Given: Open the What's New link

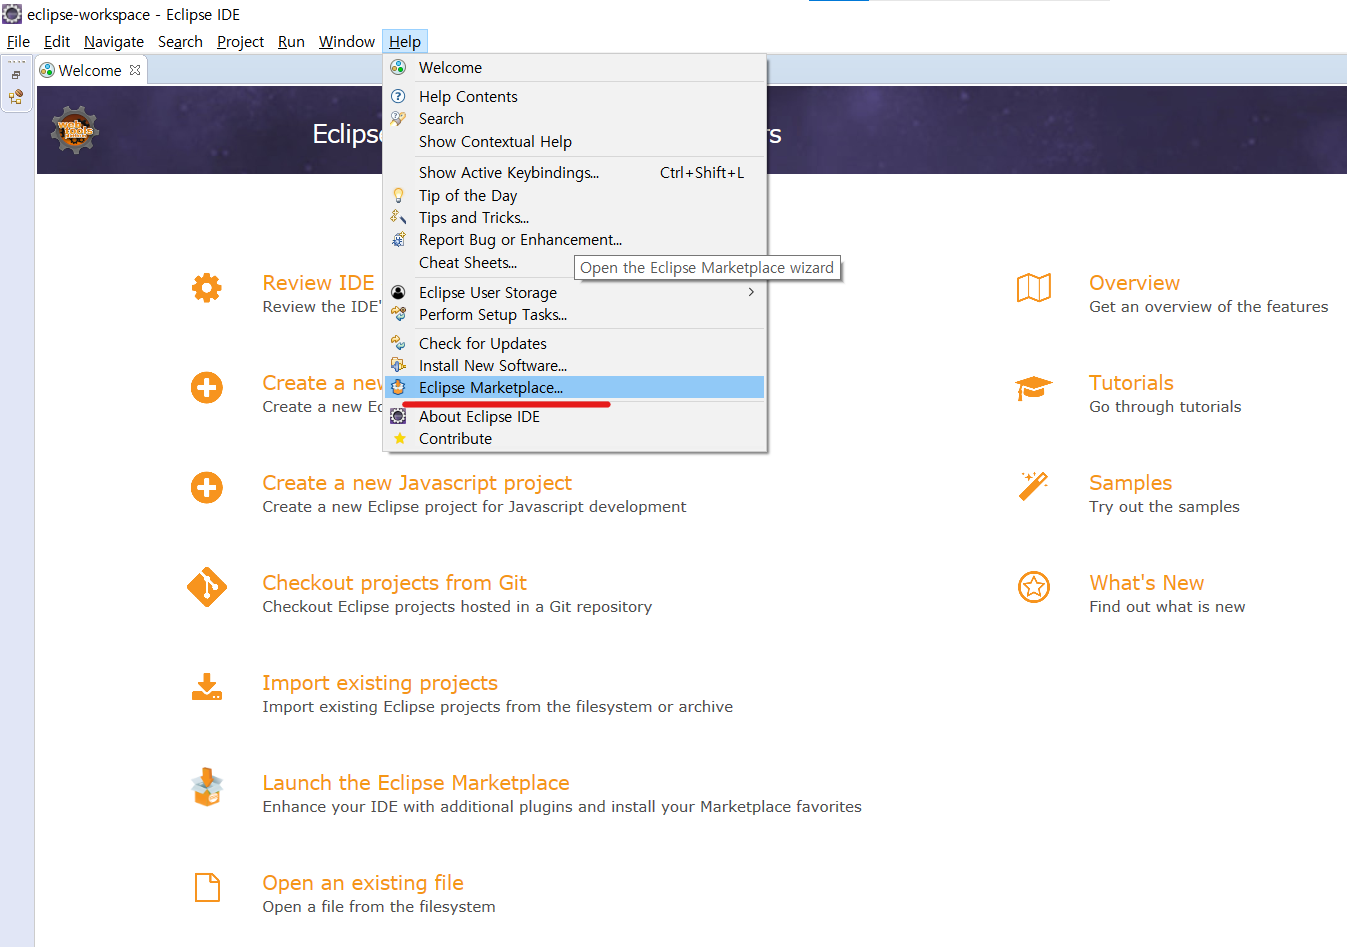Looking at the screenshot, I should pyautogui.click(x=1146, y=583).
